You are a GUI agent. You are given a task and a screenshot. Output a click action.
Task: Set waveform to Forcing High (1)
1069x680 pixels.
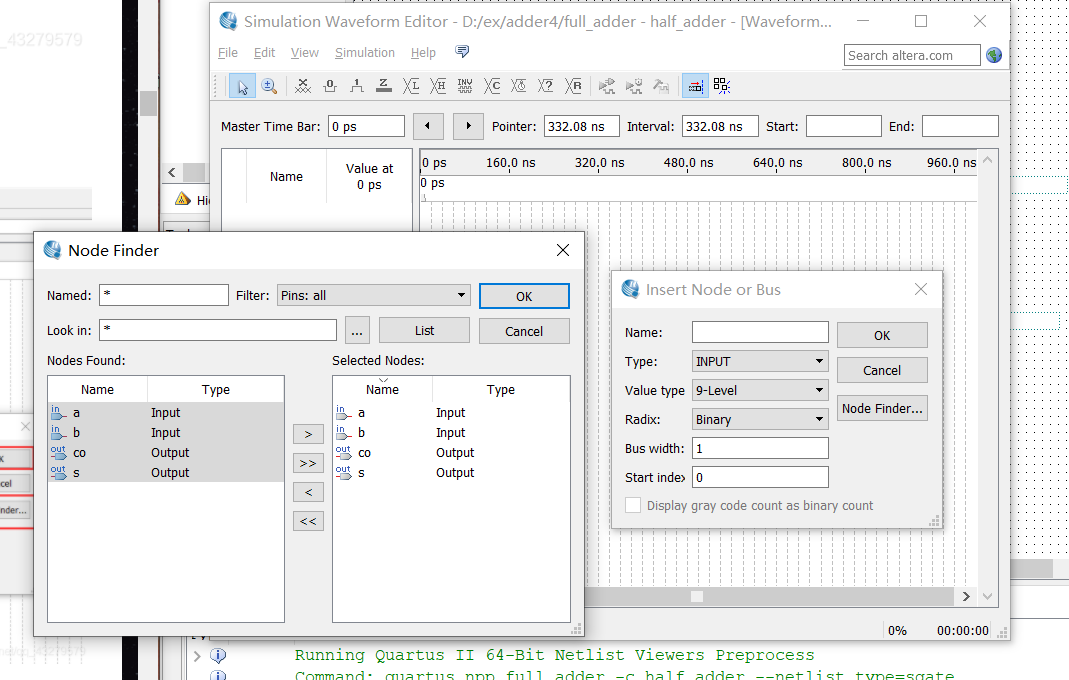[x=356, y=86]
